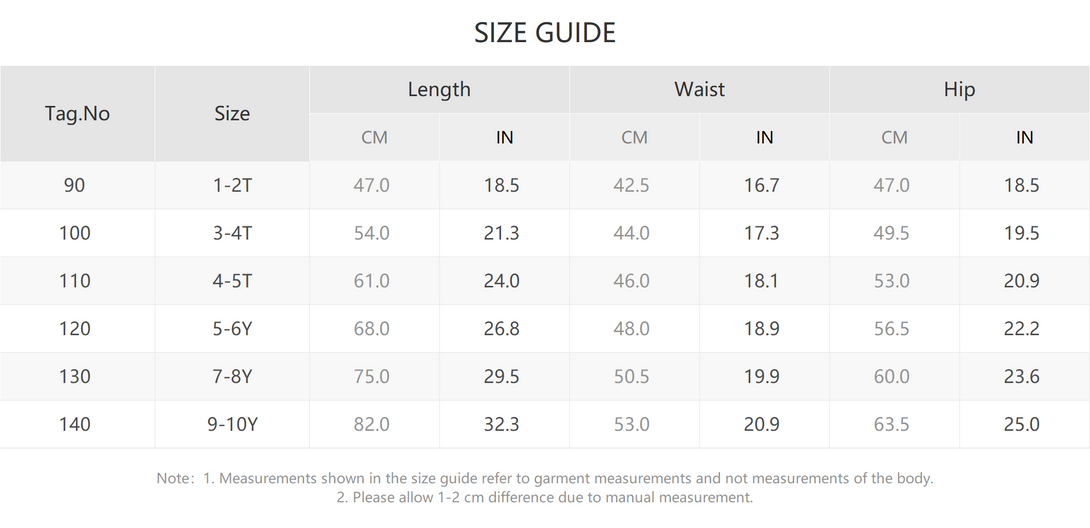
Task: Select length value 26.8 inches
Action: coord(504,329)
